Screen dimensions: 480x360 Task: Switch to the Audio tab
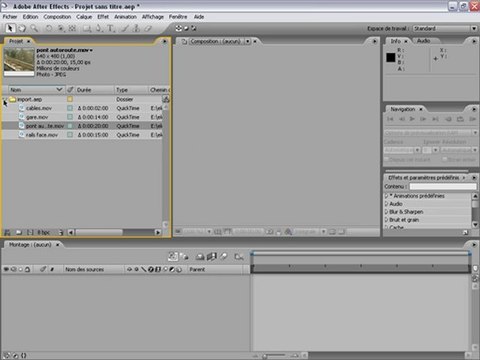[x=423, y=41]
